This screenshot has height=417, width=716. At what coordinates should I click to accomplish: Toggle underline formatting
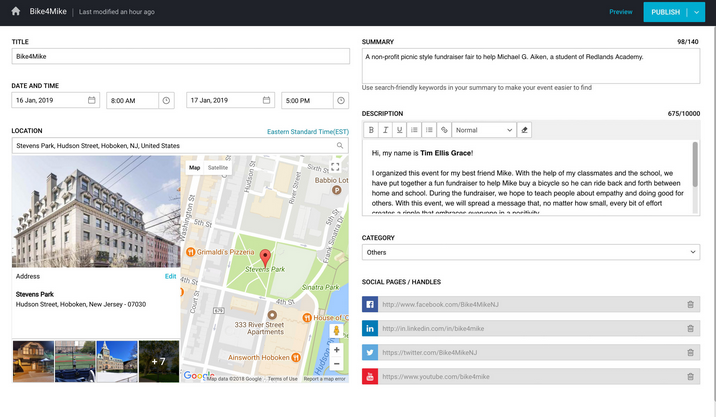(x=400, y=130)
